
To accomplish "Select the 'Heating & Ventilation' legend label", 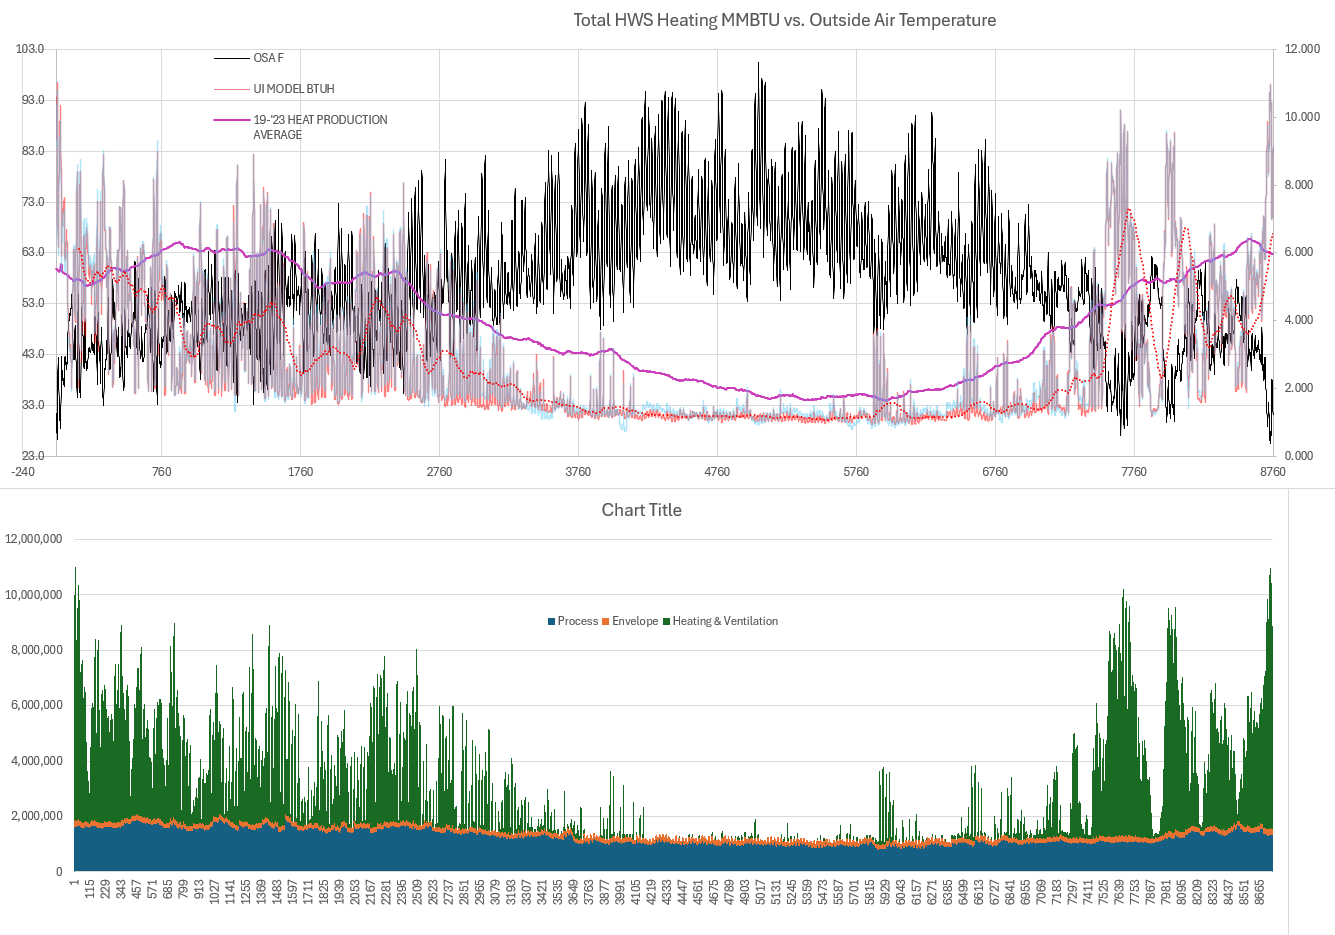I will tap(725, 621).
